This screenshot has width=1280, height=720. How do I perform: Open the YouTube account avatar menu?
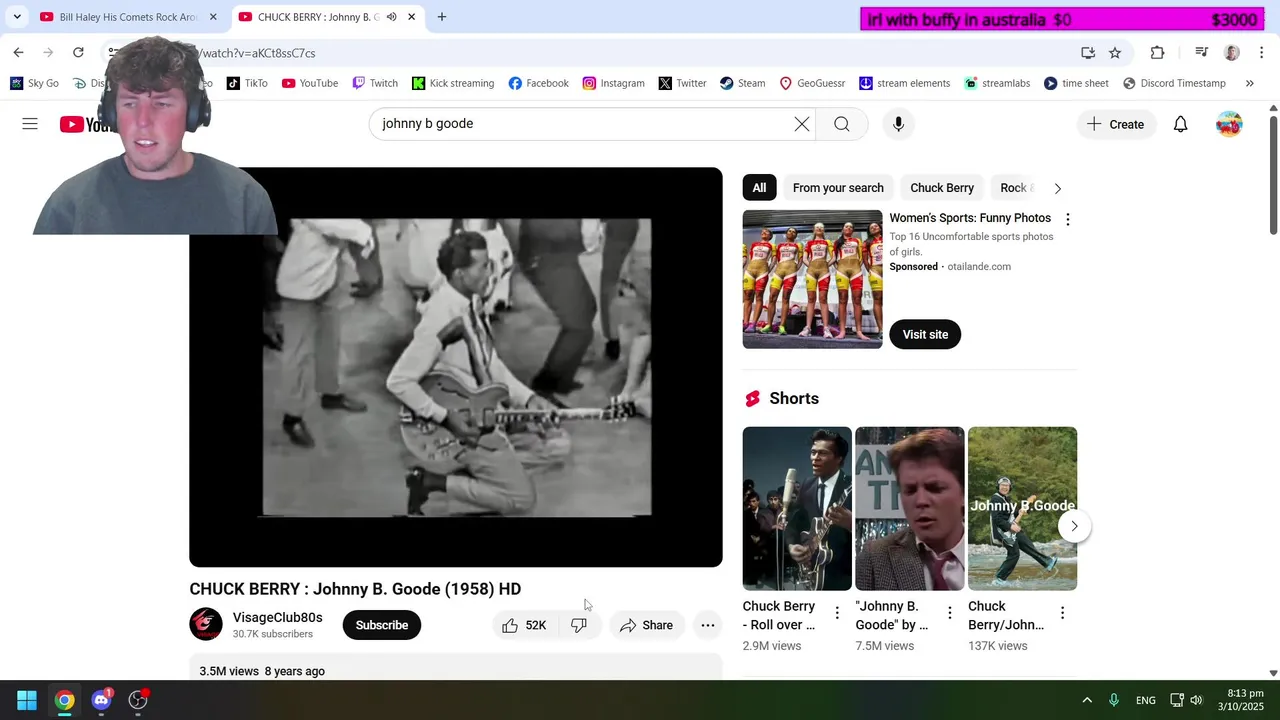coord(1229,124)
